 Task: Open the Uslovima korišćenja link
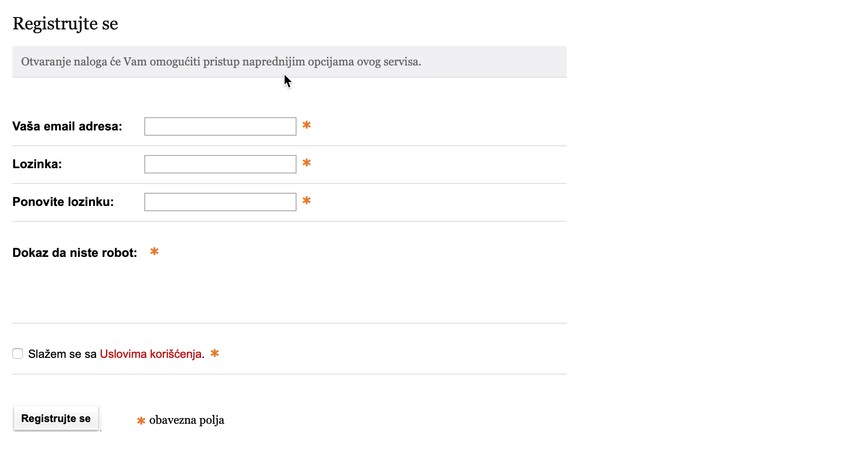pos(151,354)
